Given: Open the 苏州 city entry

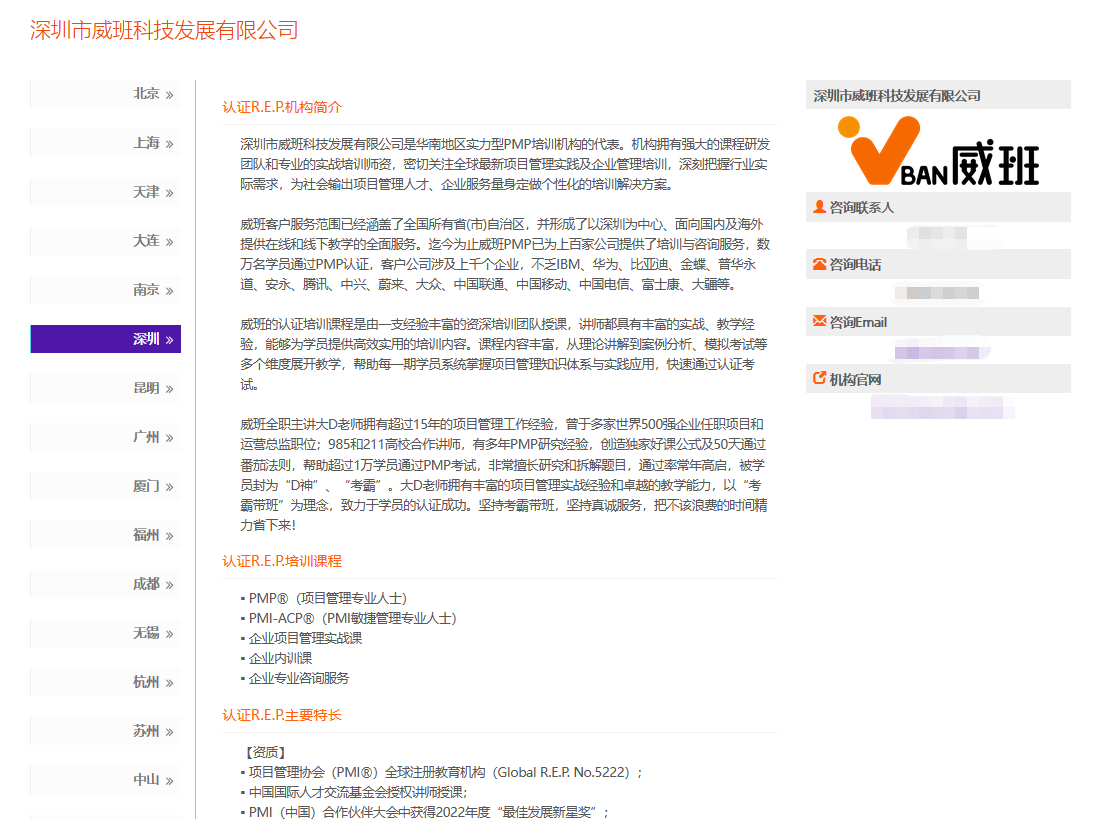Looking at the screenshot, I should [x=106, y=731].
